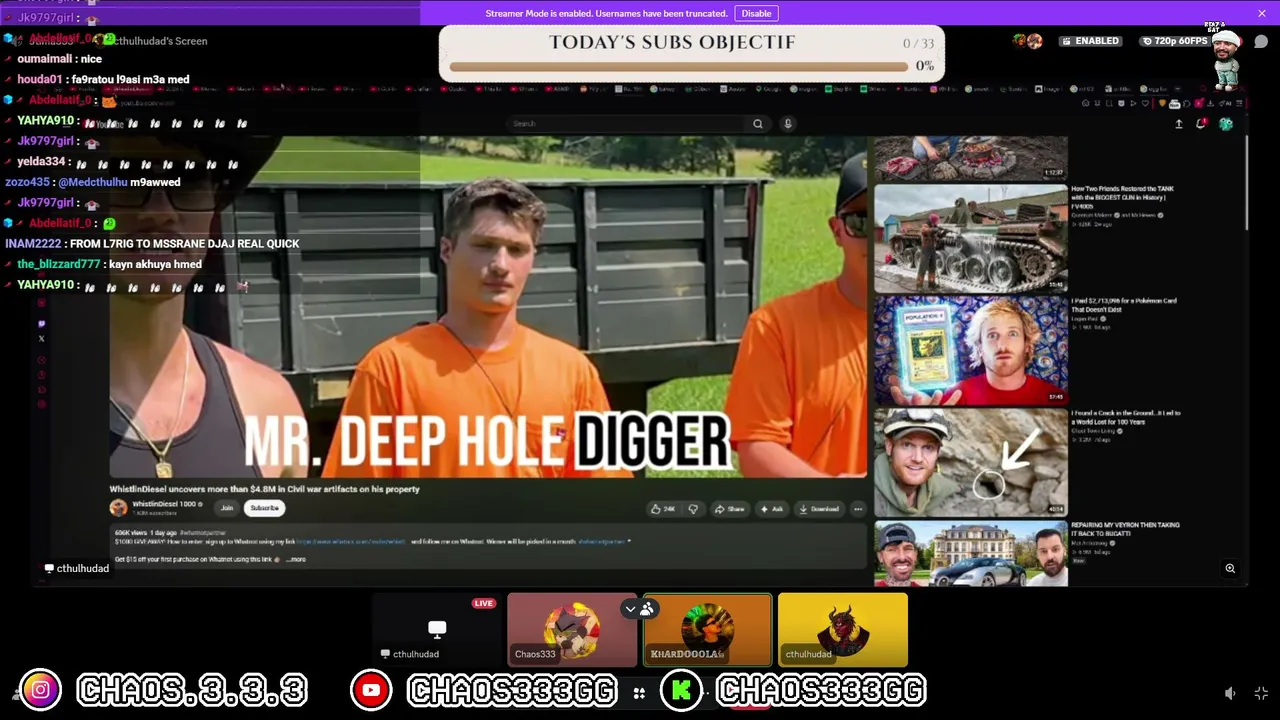Click the username zozo435 in chat
This screenshot has width=1280, height=720.
pyautogui.click(x=27, y=182)
